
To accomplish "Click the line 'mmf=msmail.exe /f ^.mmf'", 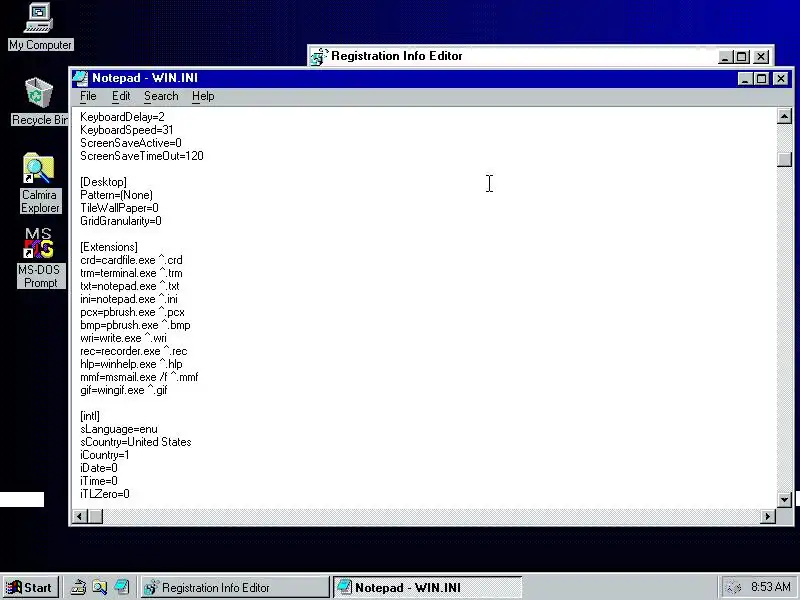I will [x=139, y=377].
